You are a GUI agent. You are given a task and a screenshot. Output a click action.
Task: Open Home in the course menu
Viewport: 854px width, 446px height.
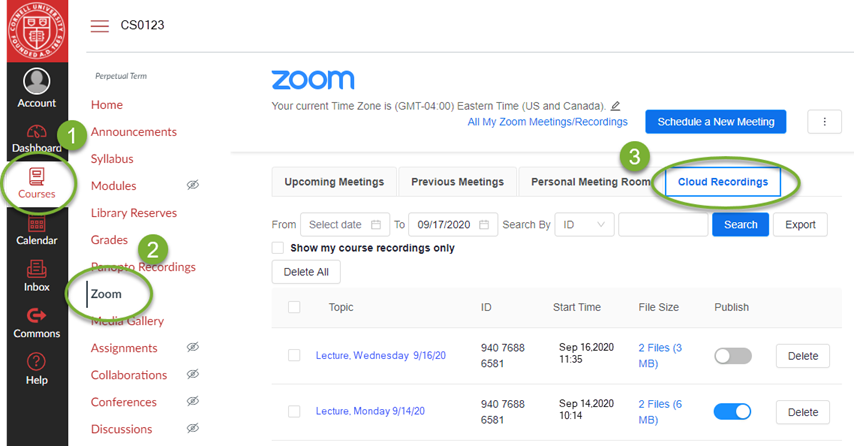coord(107,105)
